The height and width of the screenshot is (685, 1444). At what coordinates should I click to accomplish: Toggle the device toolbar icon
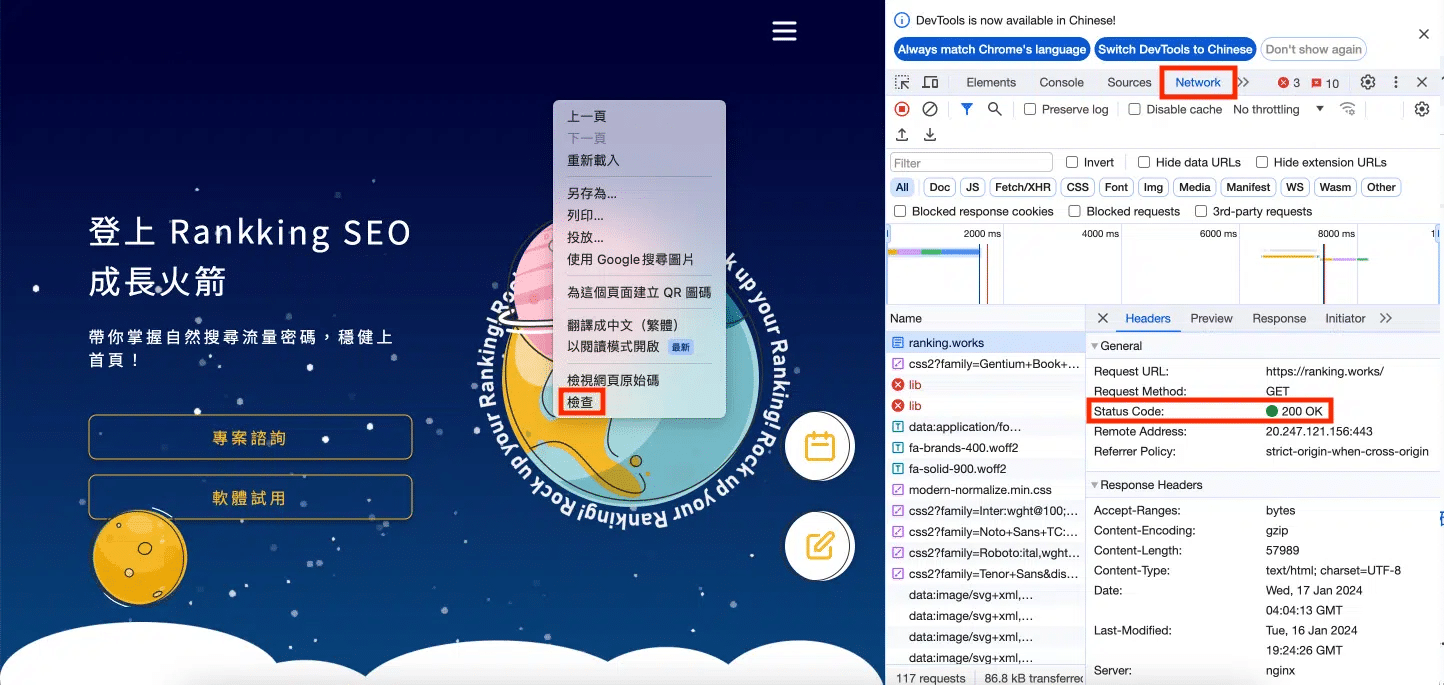930,82
